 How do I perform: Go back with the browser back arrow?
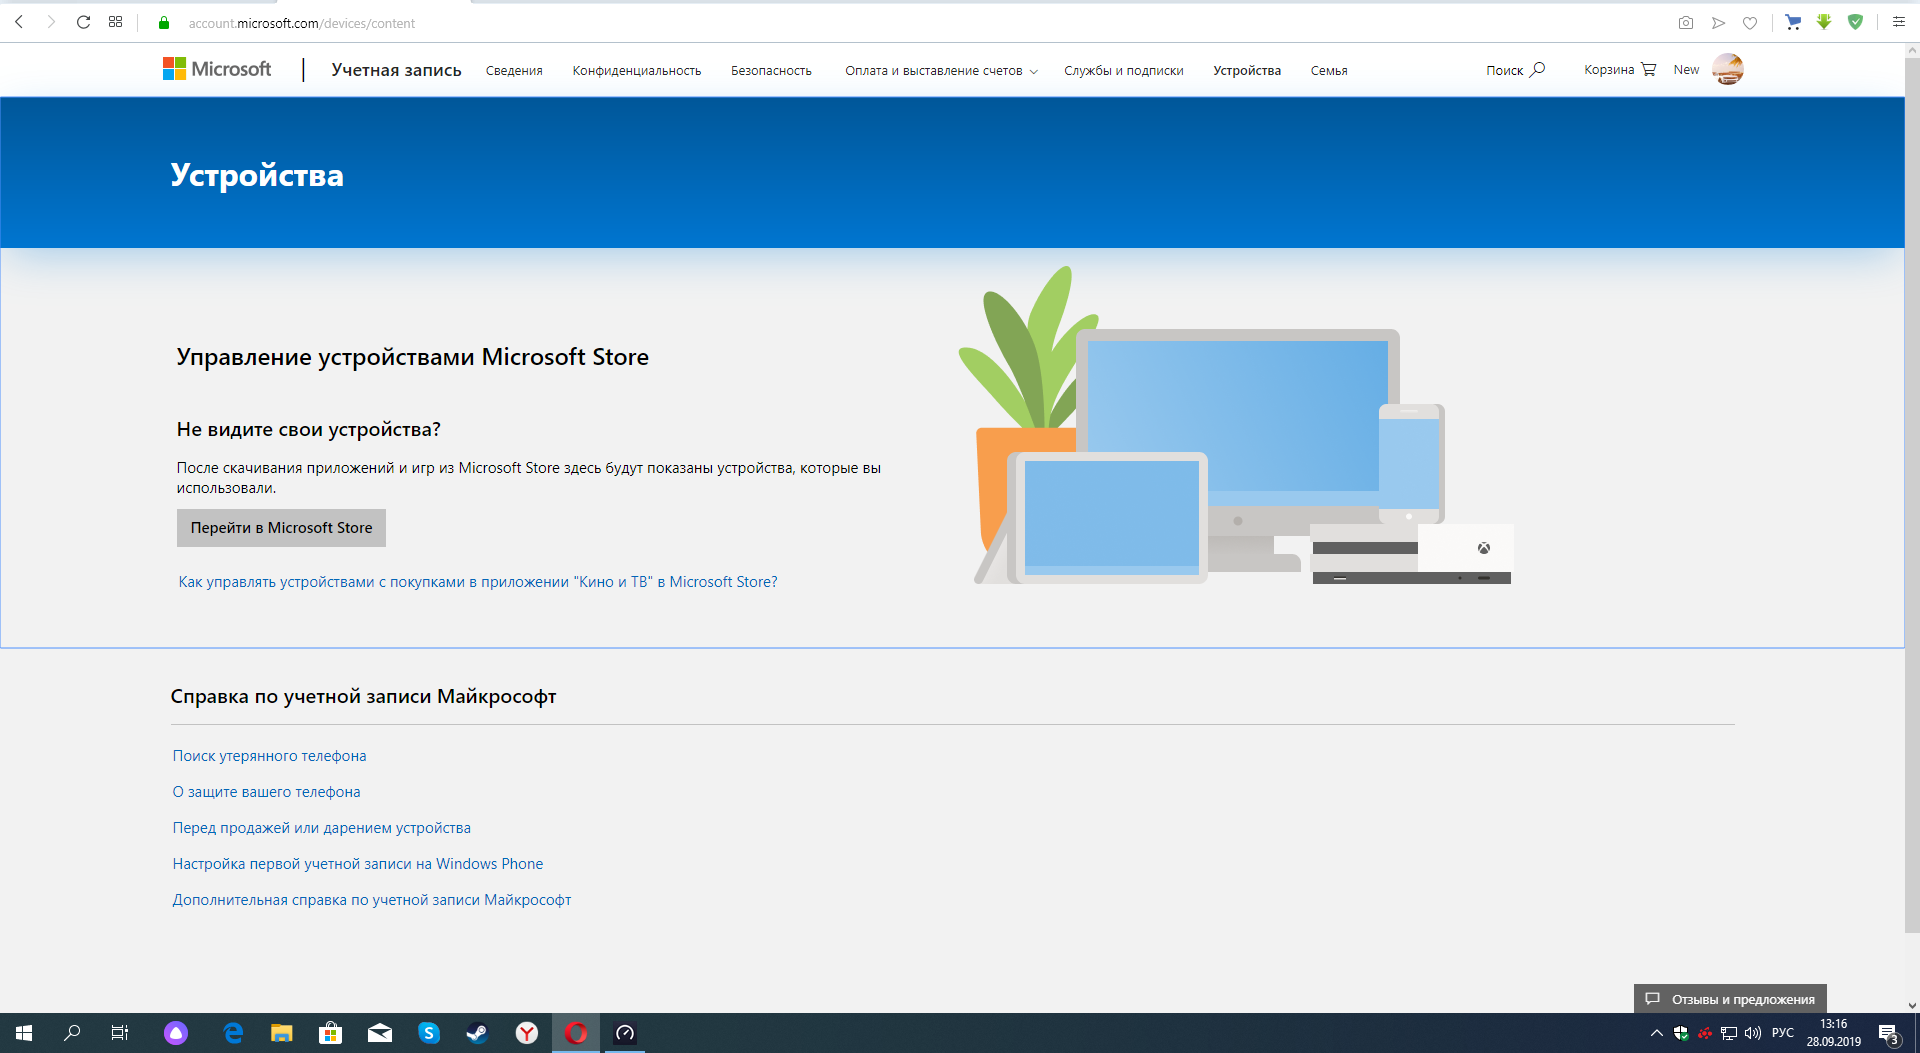(x=19, y=22)
